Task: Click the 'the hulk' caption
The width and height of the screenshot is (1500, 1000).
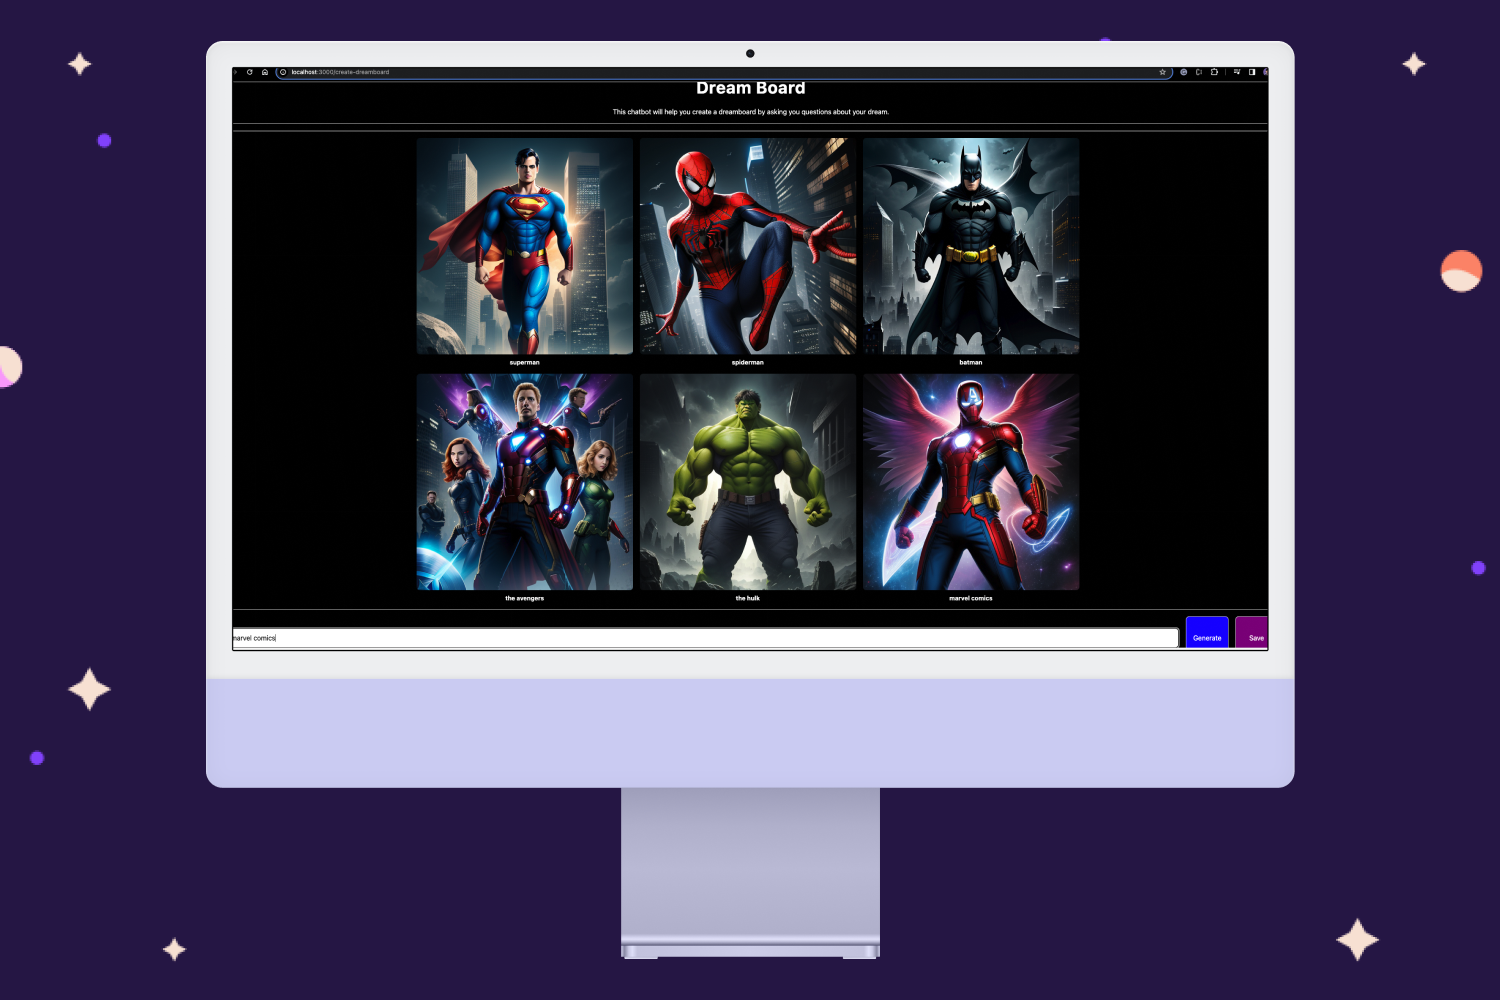Action: coord(748,598)
